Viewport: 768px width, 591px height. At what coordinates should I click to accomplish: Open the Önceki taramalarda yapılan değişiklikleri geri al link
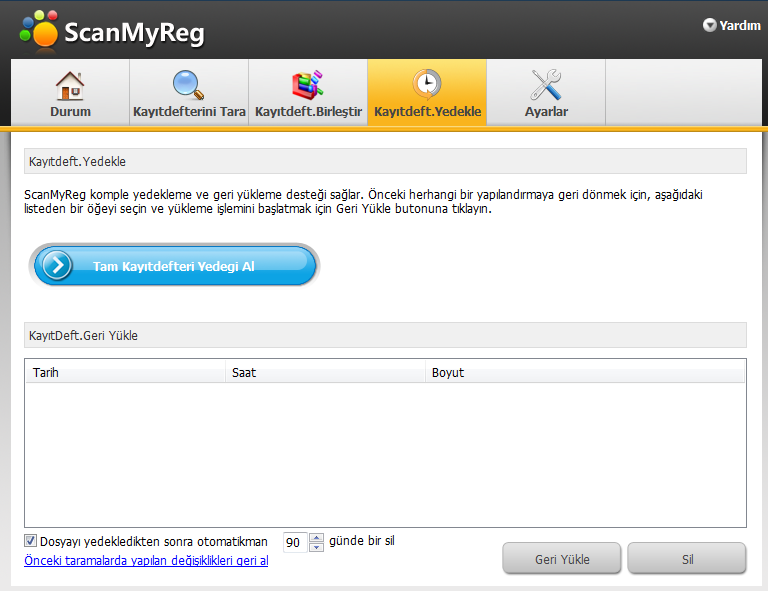pyautogui.click(x=146, y=561)
